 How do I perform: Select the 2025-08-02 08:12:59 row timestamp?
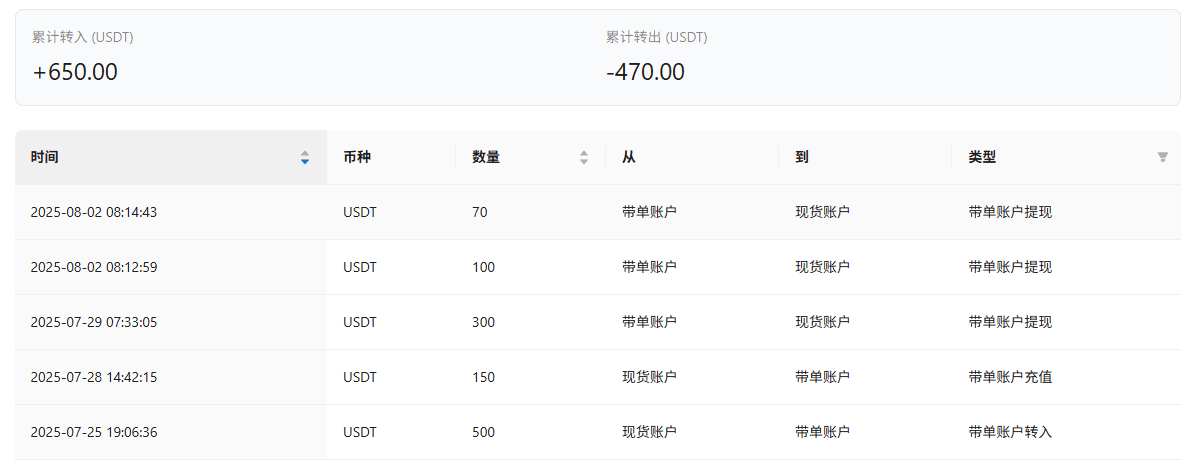tap(94, 267)
